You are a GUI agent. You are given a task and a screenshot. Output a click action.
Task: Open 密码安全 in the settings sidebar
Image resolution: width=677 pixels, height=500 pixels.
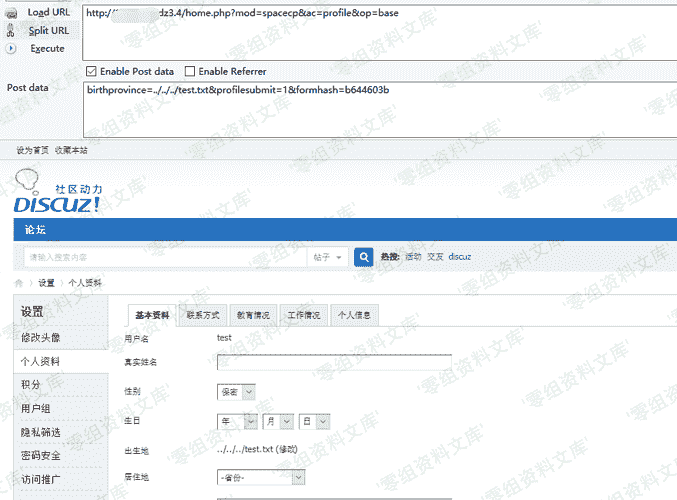click(41, 456)
